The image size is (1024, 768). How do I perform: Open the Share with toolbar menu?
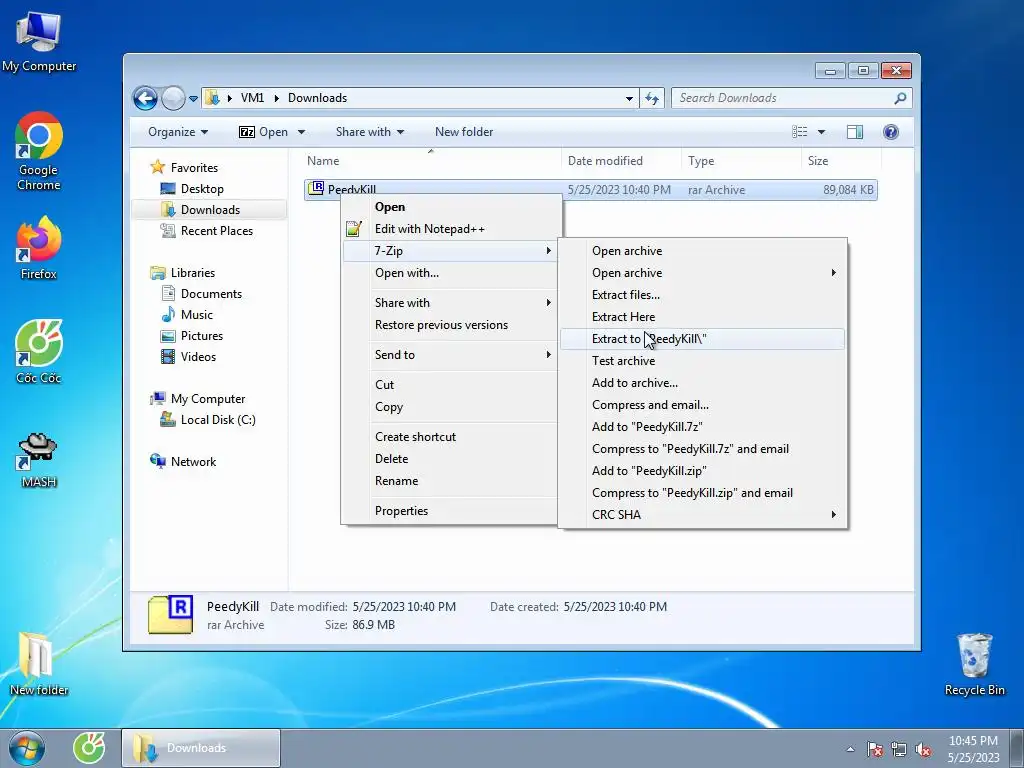pyautogui.click(x=370, y=132)
